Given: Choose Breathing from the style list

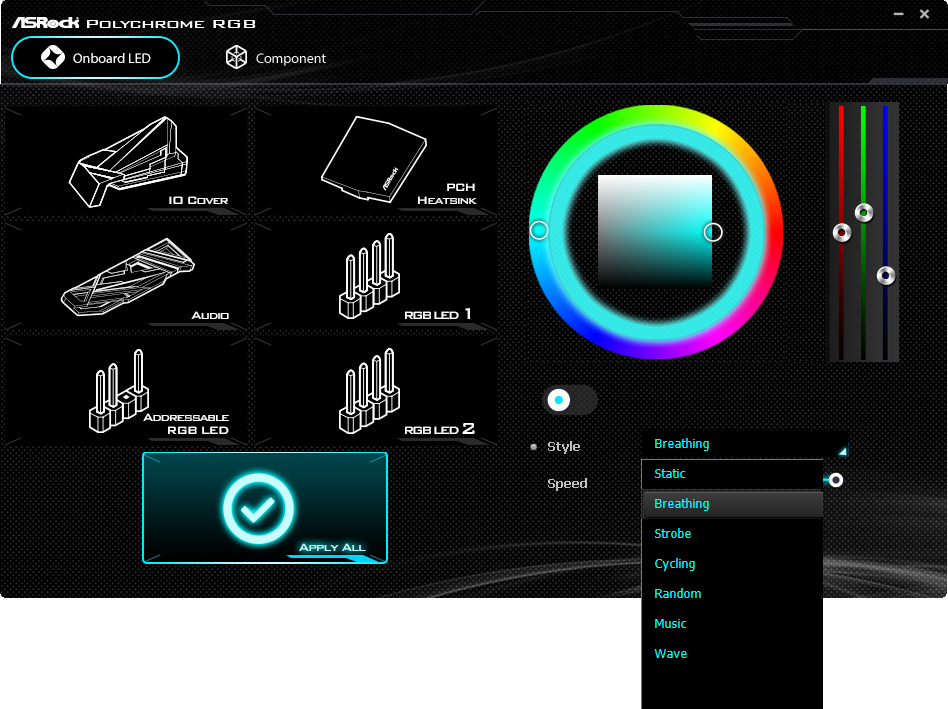Looking at the screenshot, I should coord(732,504).
